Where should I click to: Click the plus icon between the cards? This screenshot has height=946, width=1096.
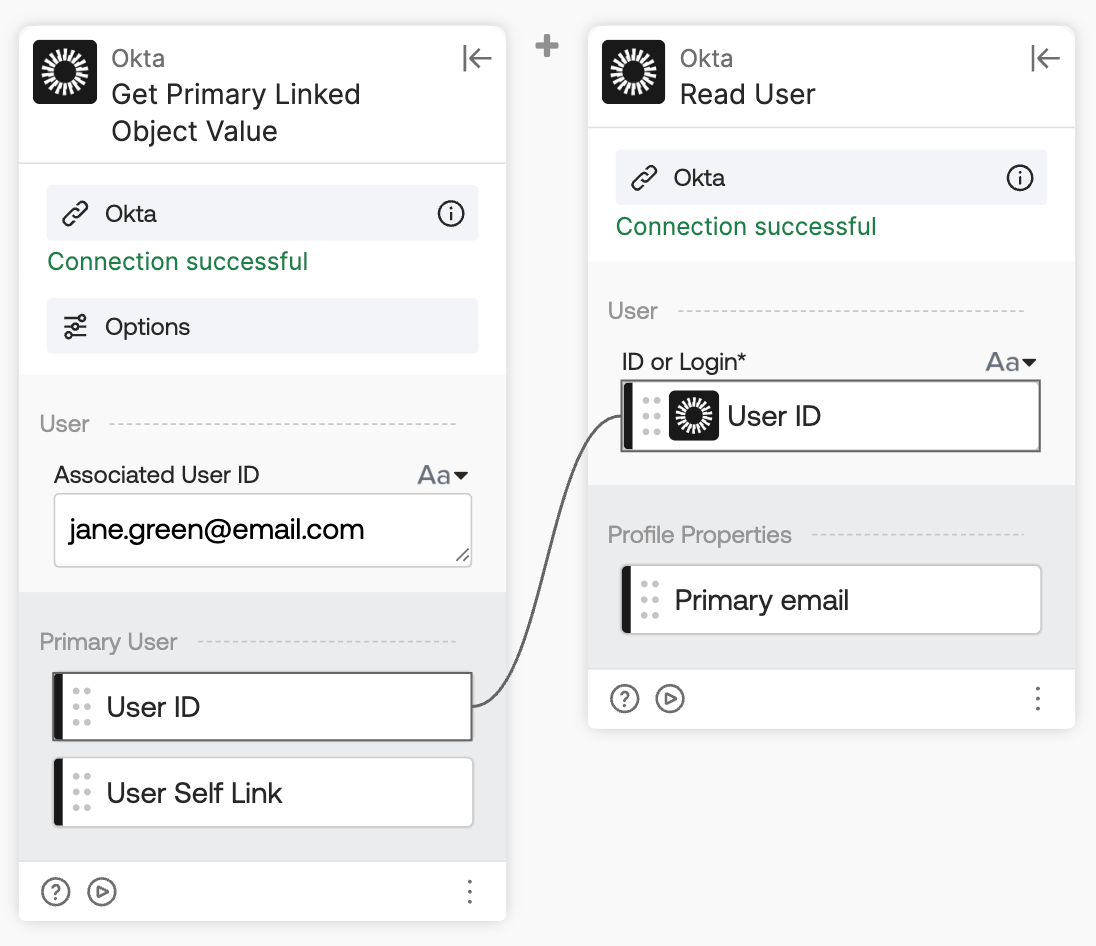tap(547, 46)
